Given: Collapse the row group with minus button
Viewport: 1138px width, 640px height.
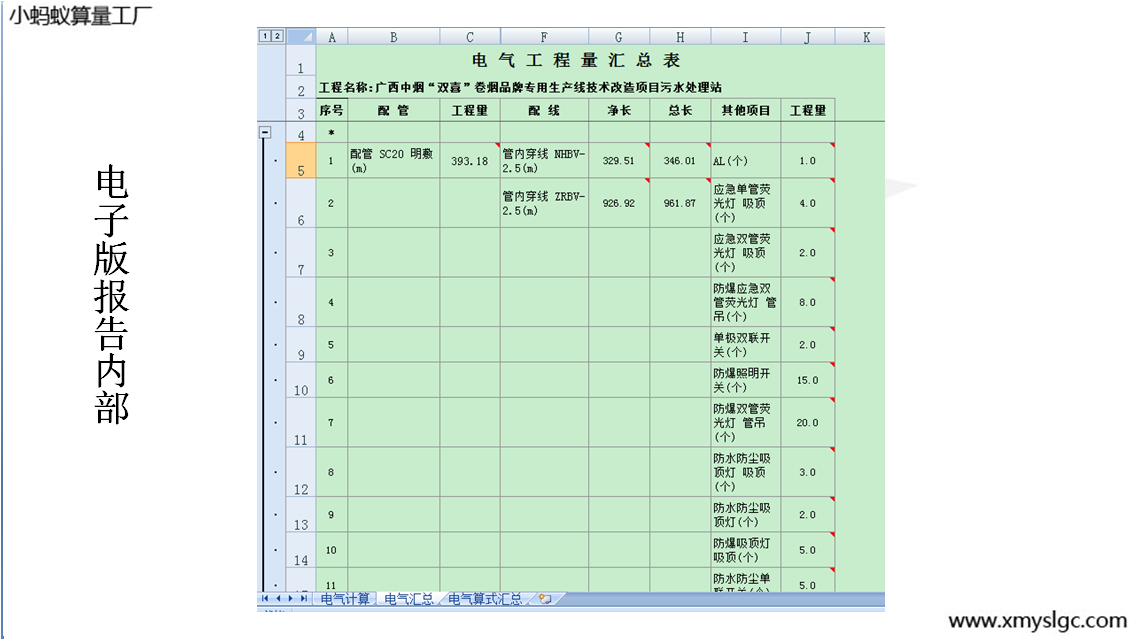Looking at the screenshot, I should [265, 132].
